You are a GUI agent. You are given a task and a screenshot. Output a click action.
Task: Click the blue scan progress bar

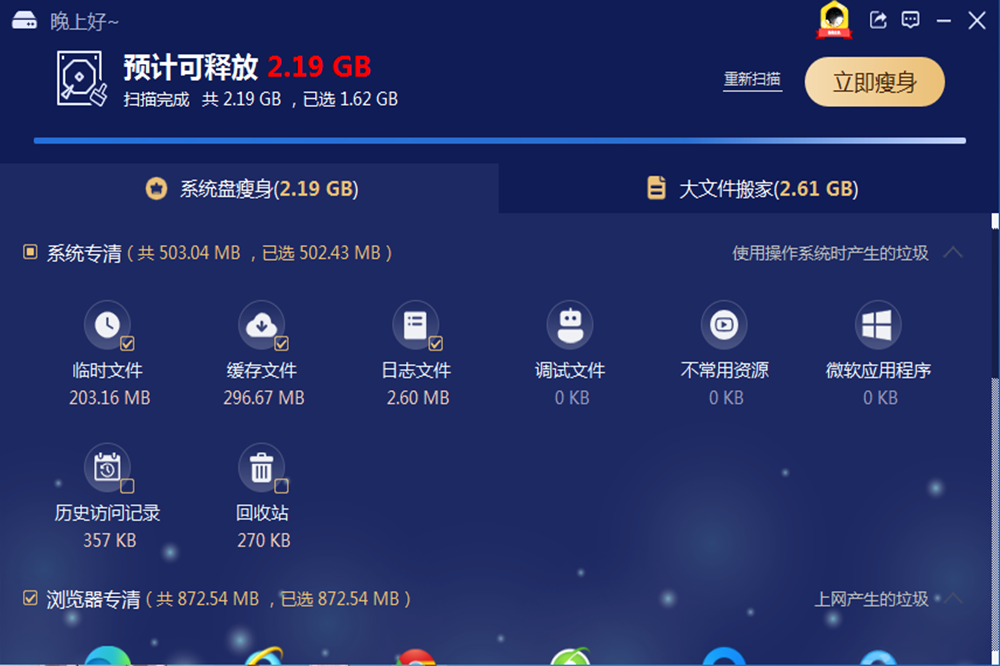pyautogui.click(x=500, y=140)
